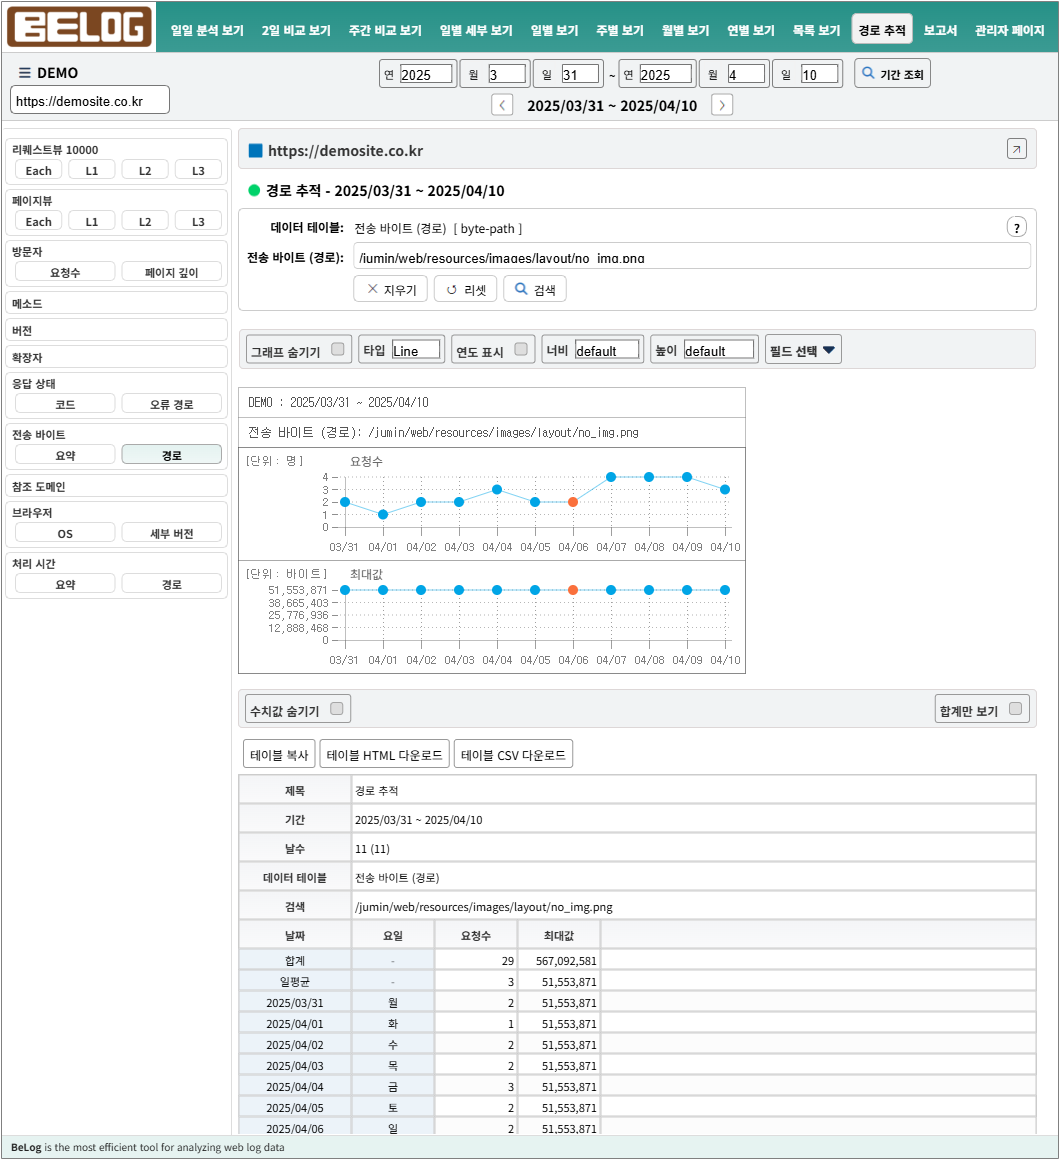Click the 검색 button

point(535,289)
